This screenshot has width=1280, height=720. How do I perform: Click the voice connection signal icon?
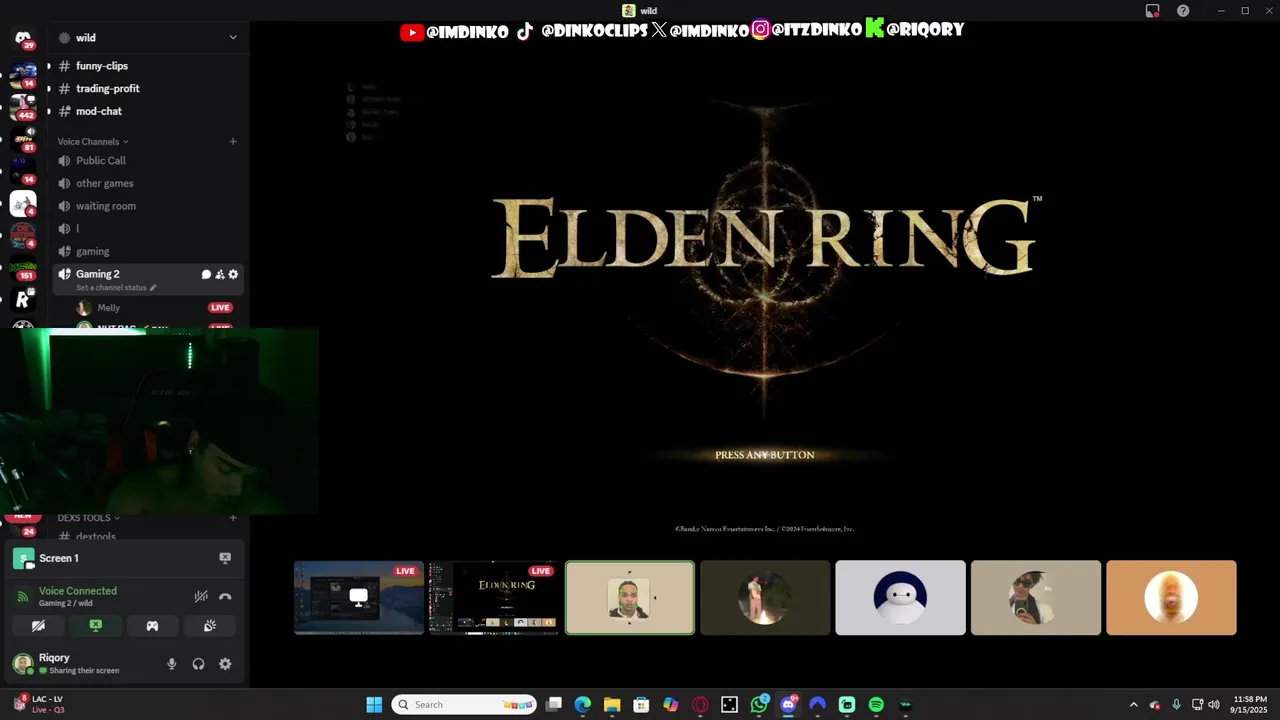coord(22,596)
